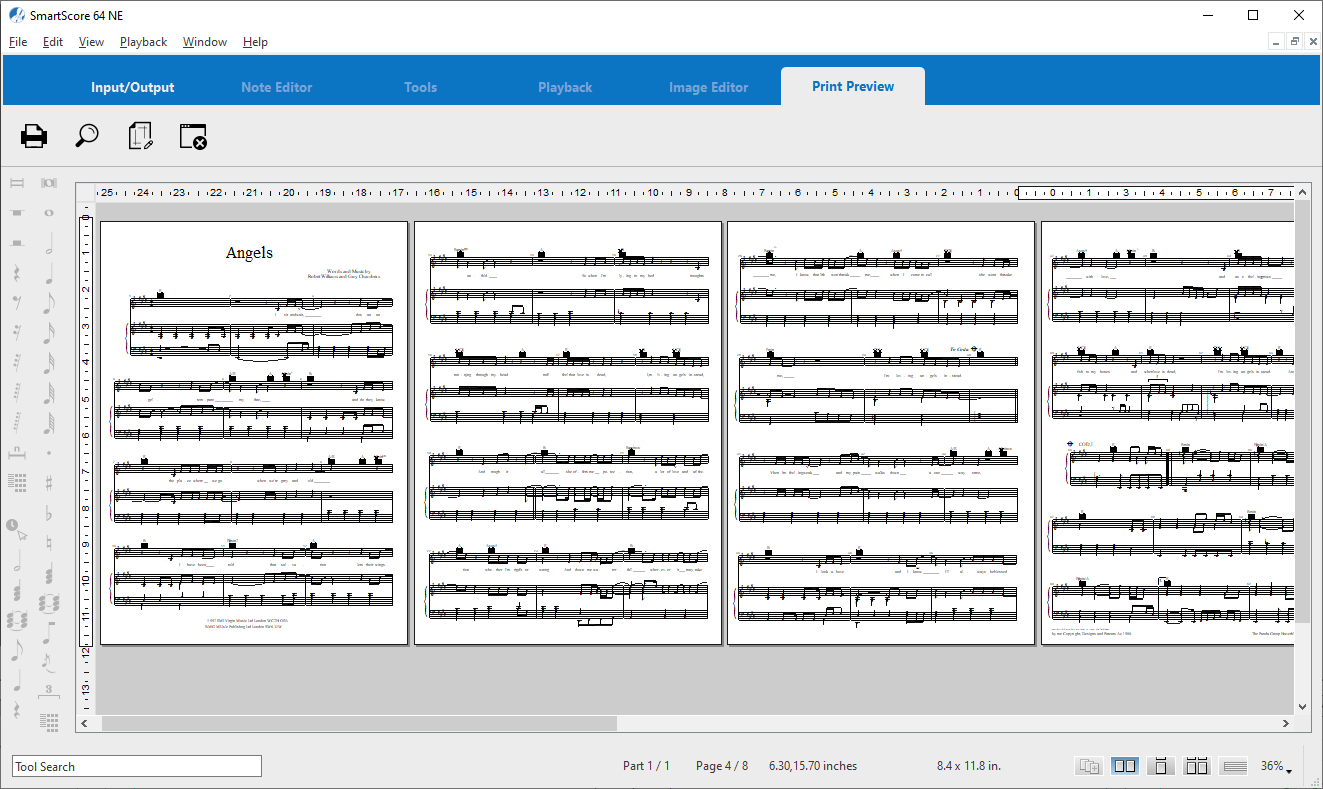Select the sixteenth rest in the palette
The image size is (1323, 789).
[x=17, y=332]
